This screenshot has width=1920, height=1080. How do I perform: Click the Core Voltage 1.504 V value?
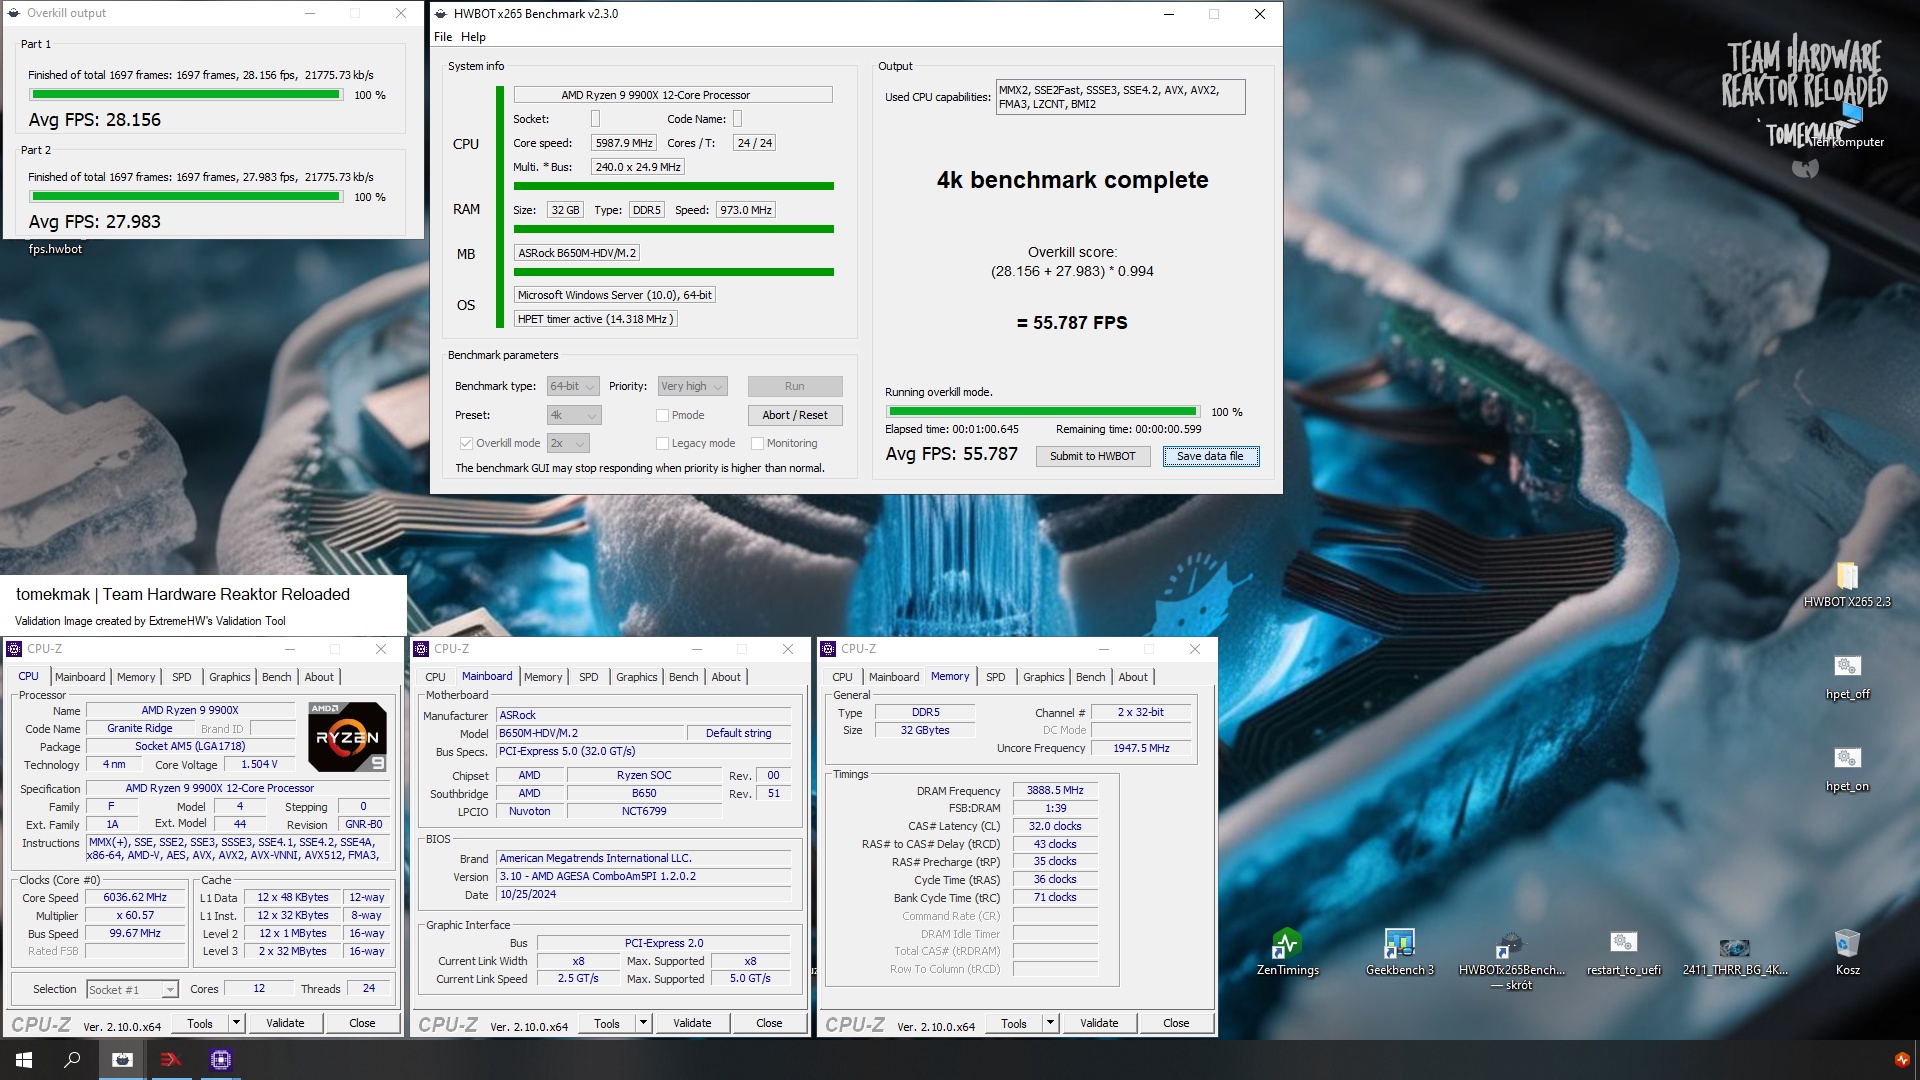click(x=259, y=764)
